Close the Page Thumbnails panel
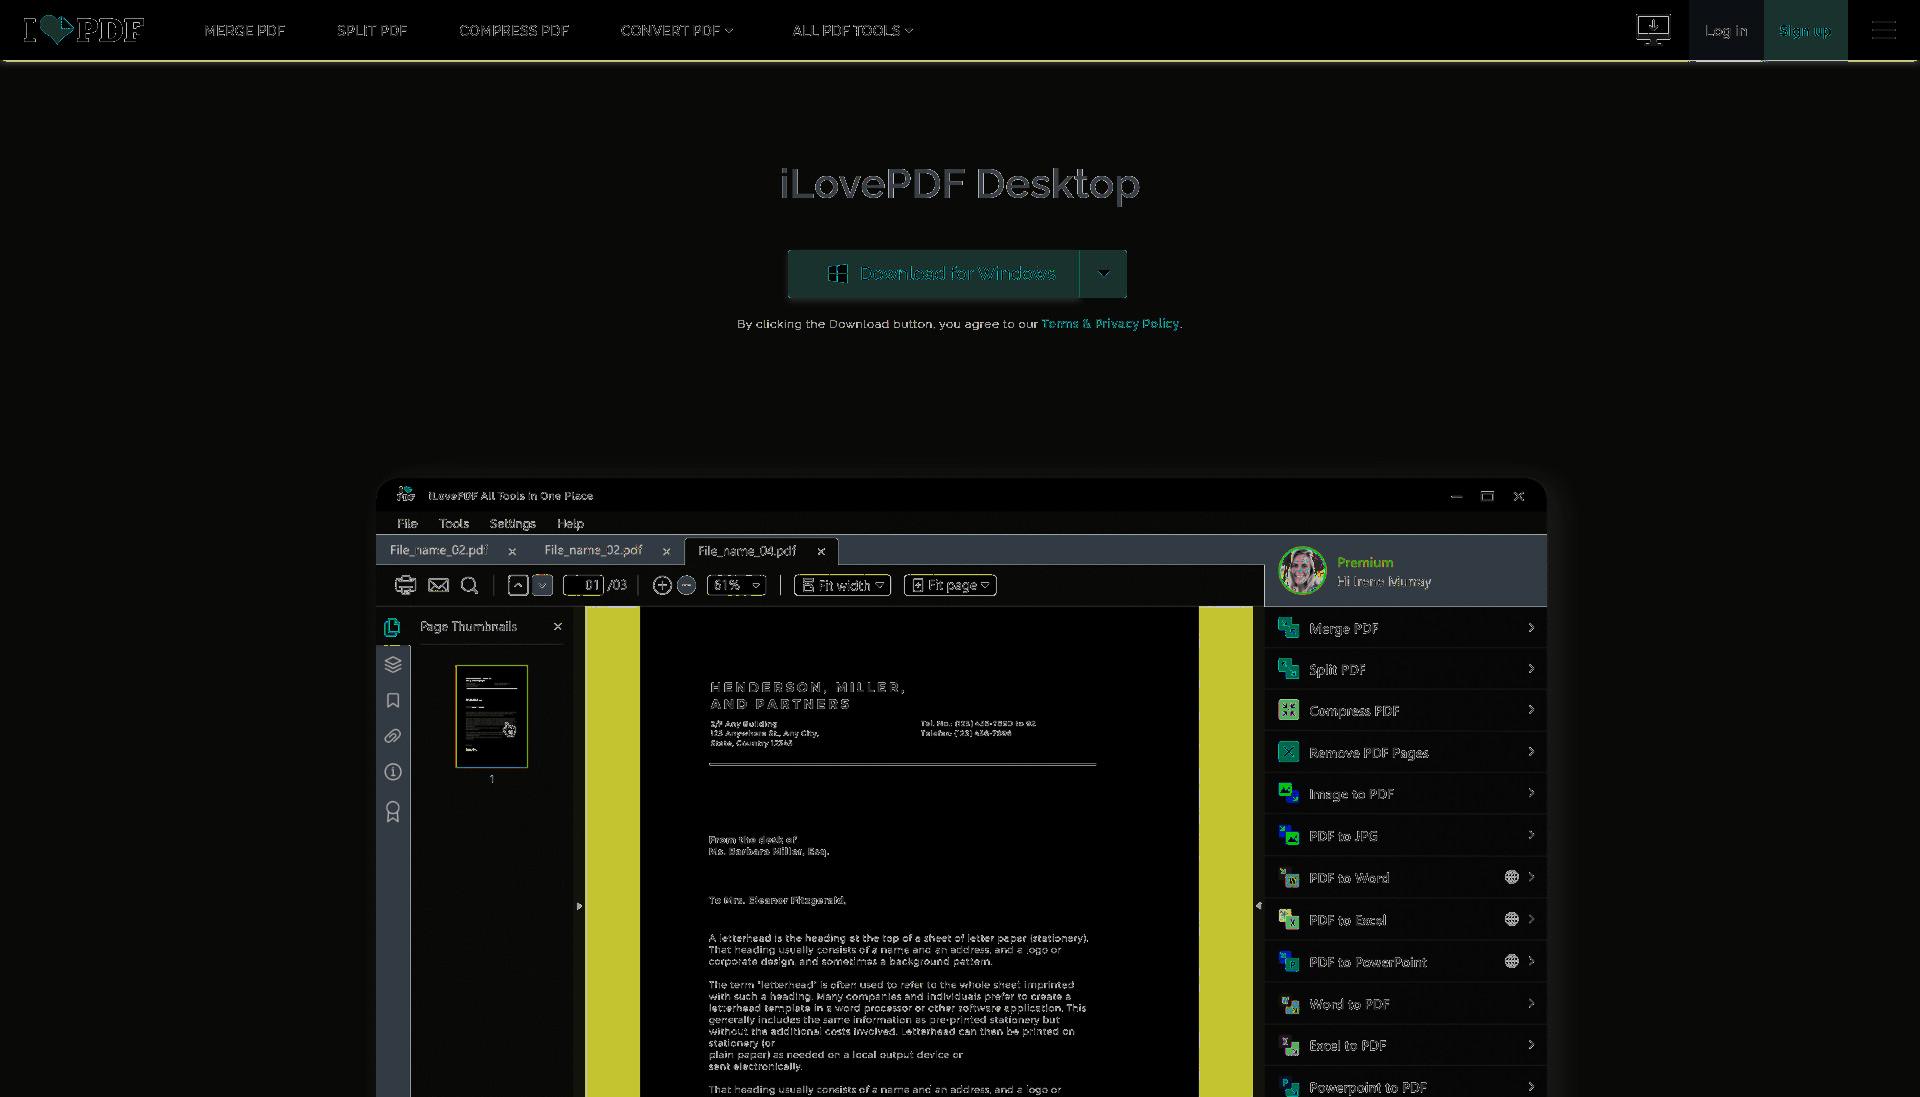This screenshot has width=1920, height=1097. [x=558, y=627]
